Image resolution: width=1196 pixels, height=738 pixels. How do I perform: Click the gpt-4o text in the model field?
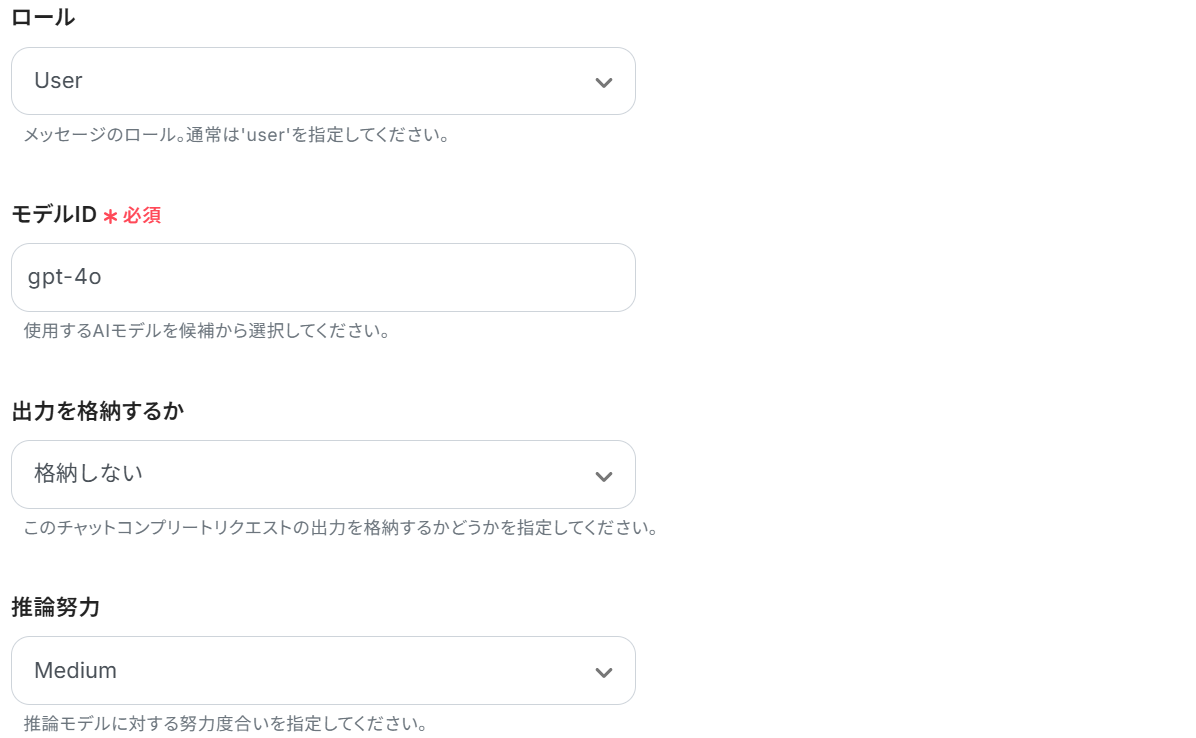[65, 277]
